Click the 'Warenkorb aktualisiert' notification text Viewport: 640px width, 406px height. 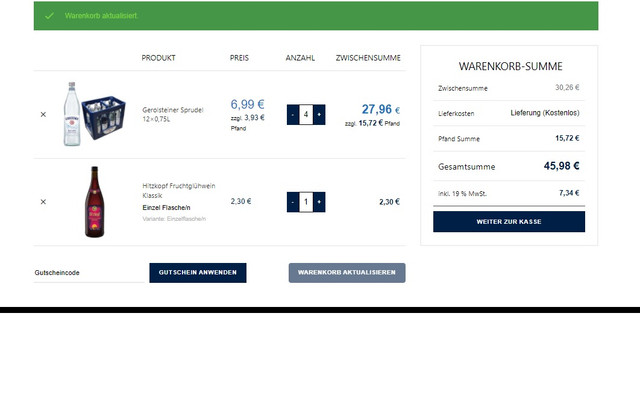point(101,16)
